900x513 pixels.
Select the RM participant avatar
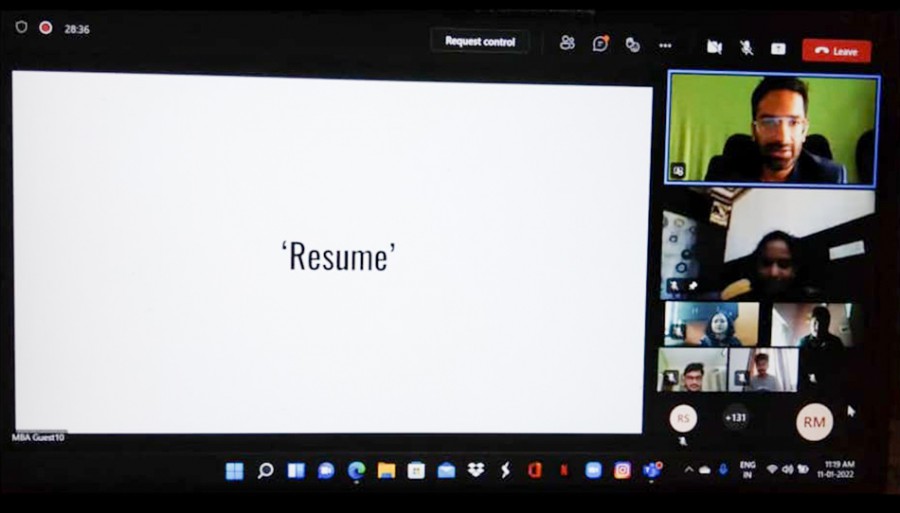click(x=814, y=422)
